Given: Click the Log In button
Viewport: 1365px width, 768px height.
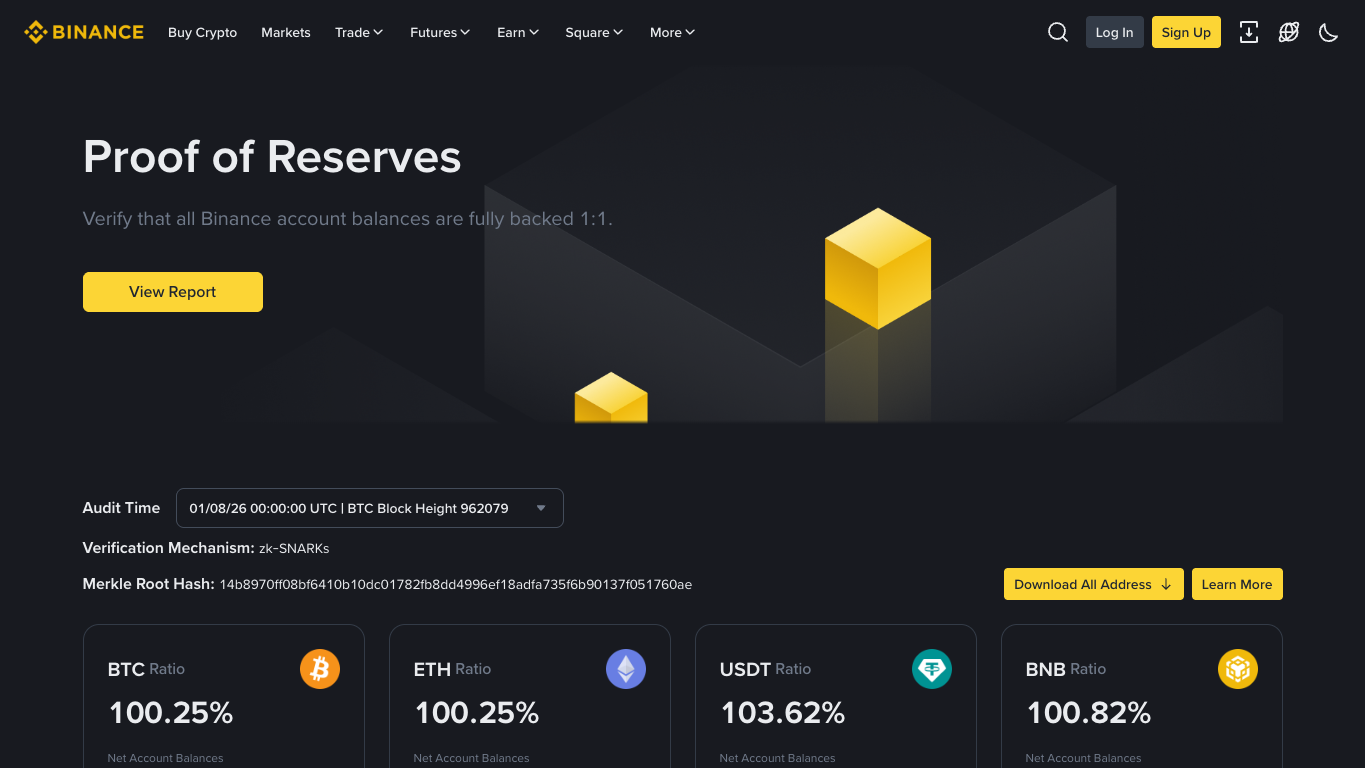Looking at the screenshot, I should click(1114, 32).
